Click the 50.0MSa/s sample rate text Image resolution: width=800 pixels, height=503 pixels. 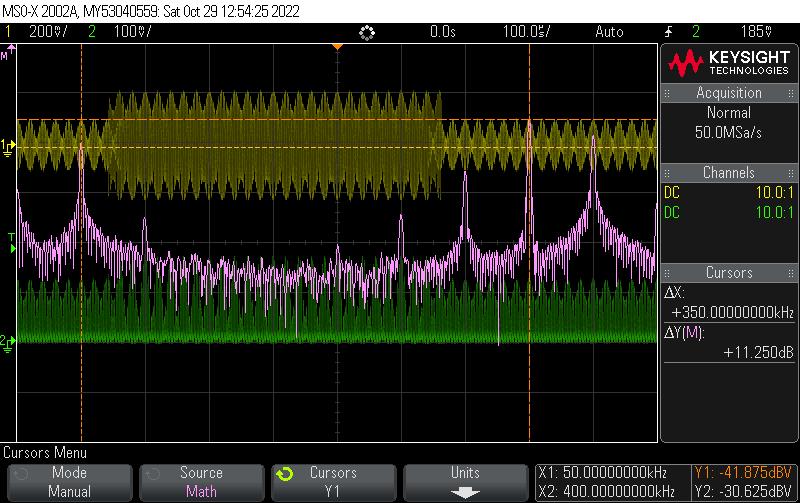(x=728, y=133)
